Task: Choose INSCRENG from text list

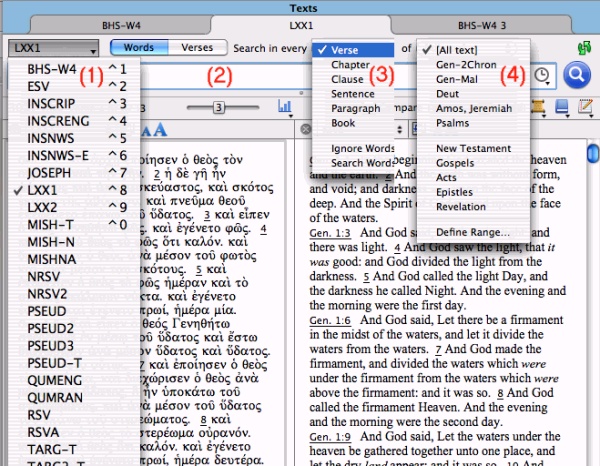Action: [74, 121]
